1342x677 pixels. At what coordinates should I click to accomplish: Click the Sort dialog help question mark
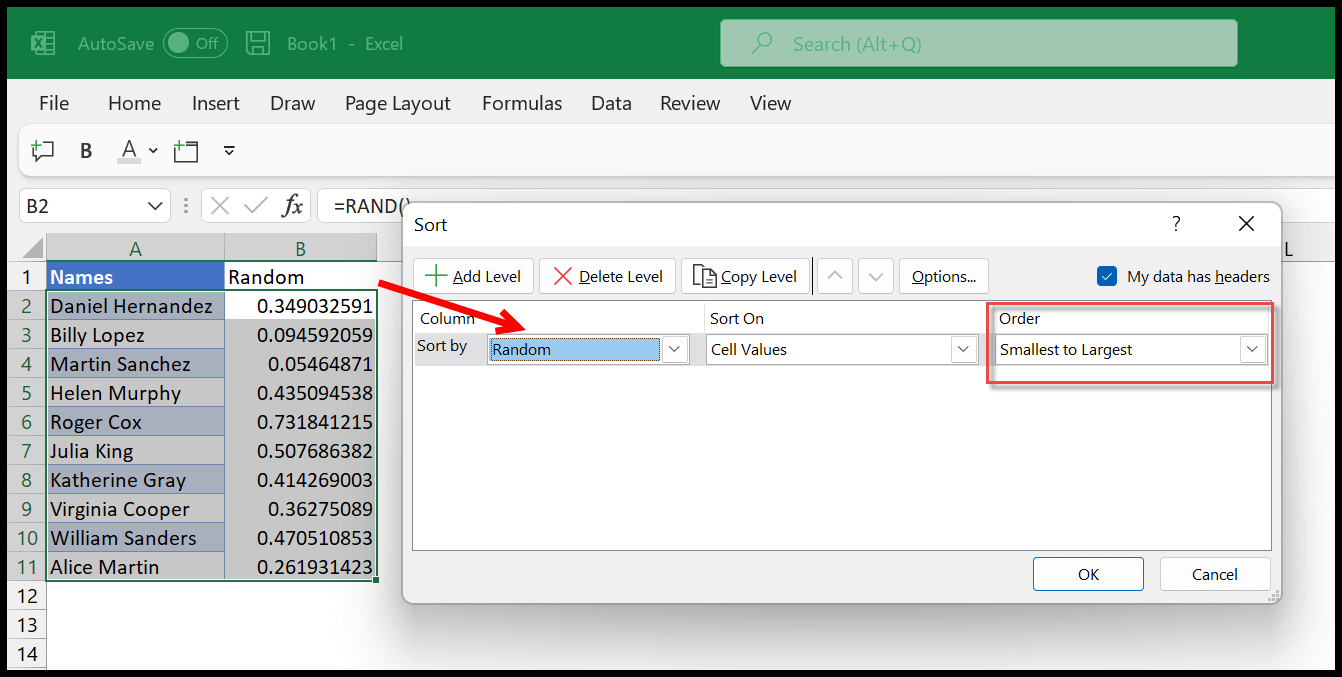[1176, 224]
